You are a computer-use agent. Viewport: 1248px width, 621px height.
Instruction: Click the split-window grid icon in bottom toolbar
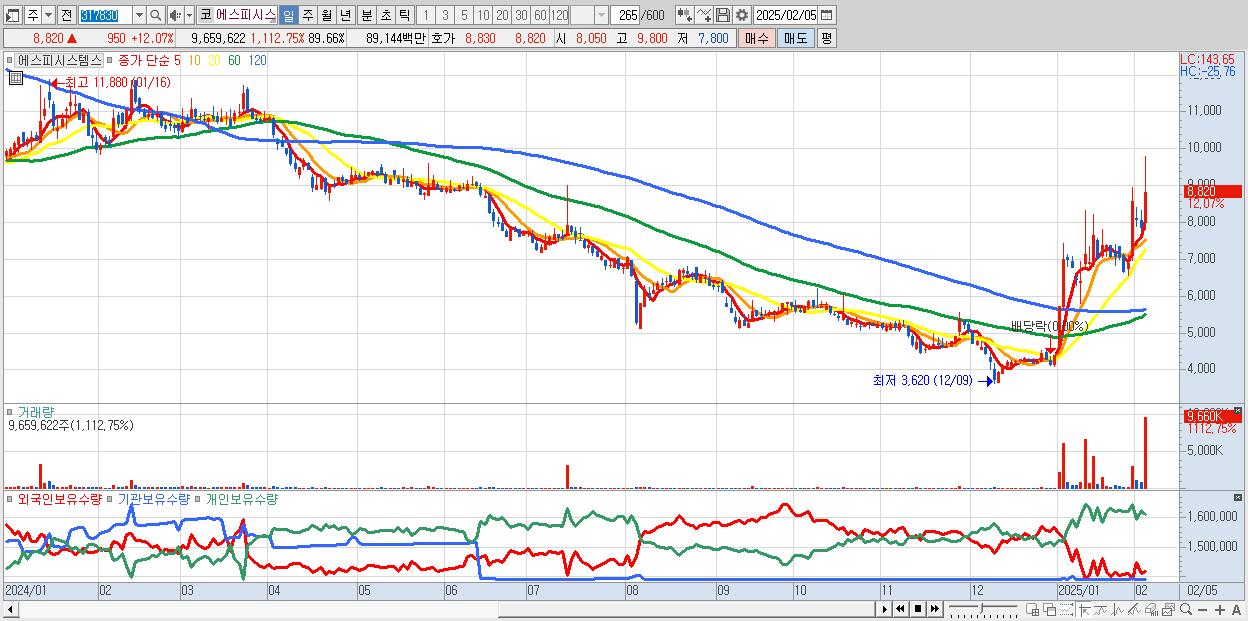tap(1033, 610)
